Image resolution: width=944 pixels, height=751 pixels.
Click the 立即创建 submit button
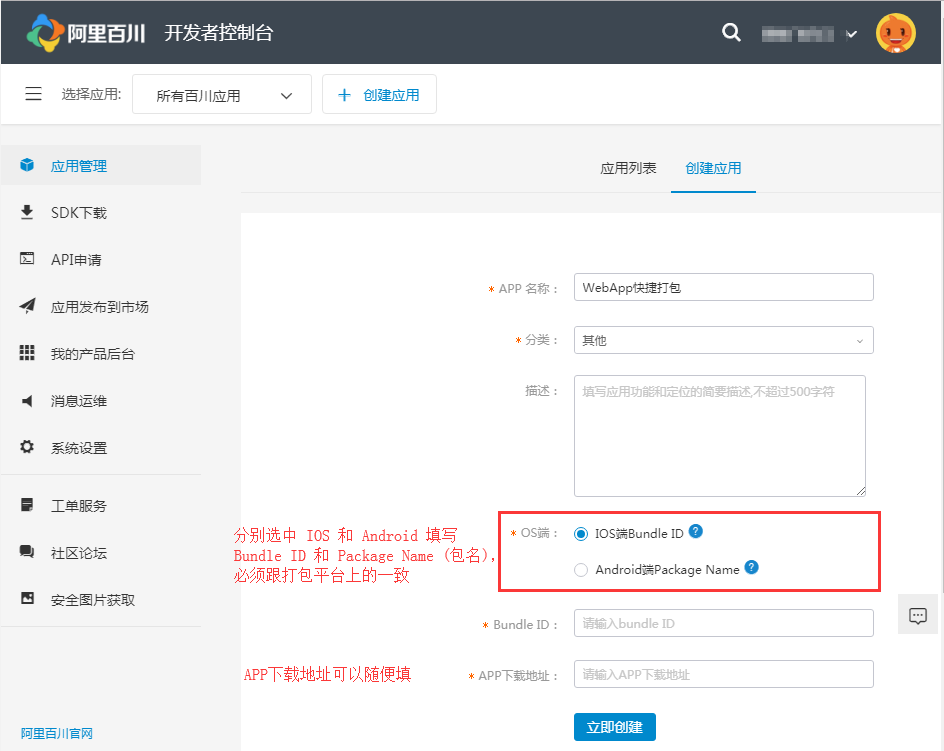click(614, 726)
